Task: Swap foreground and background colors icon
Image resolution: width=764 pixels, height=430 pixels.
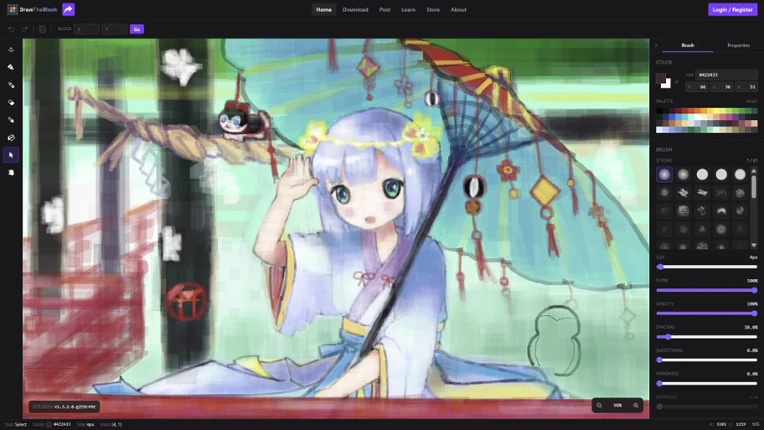Action: (676, 81)
